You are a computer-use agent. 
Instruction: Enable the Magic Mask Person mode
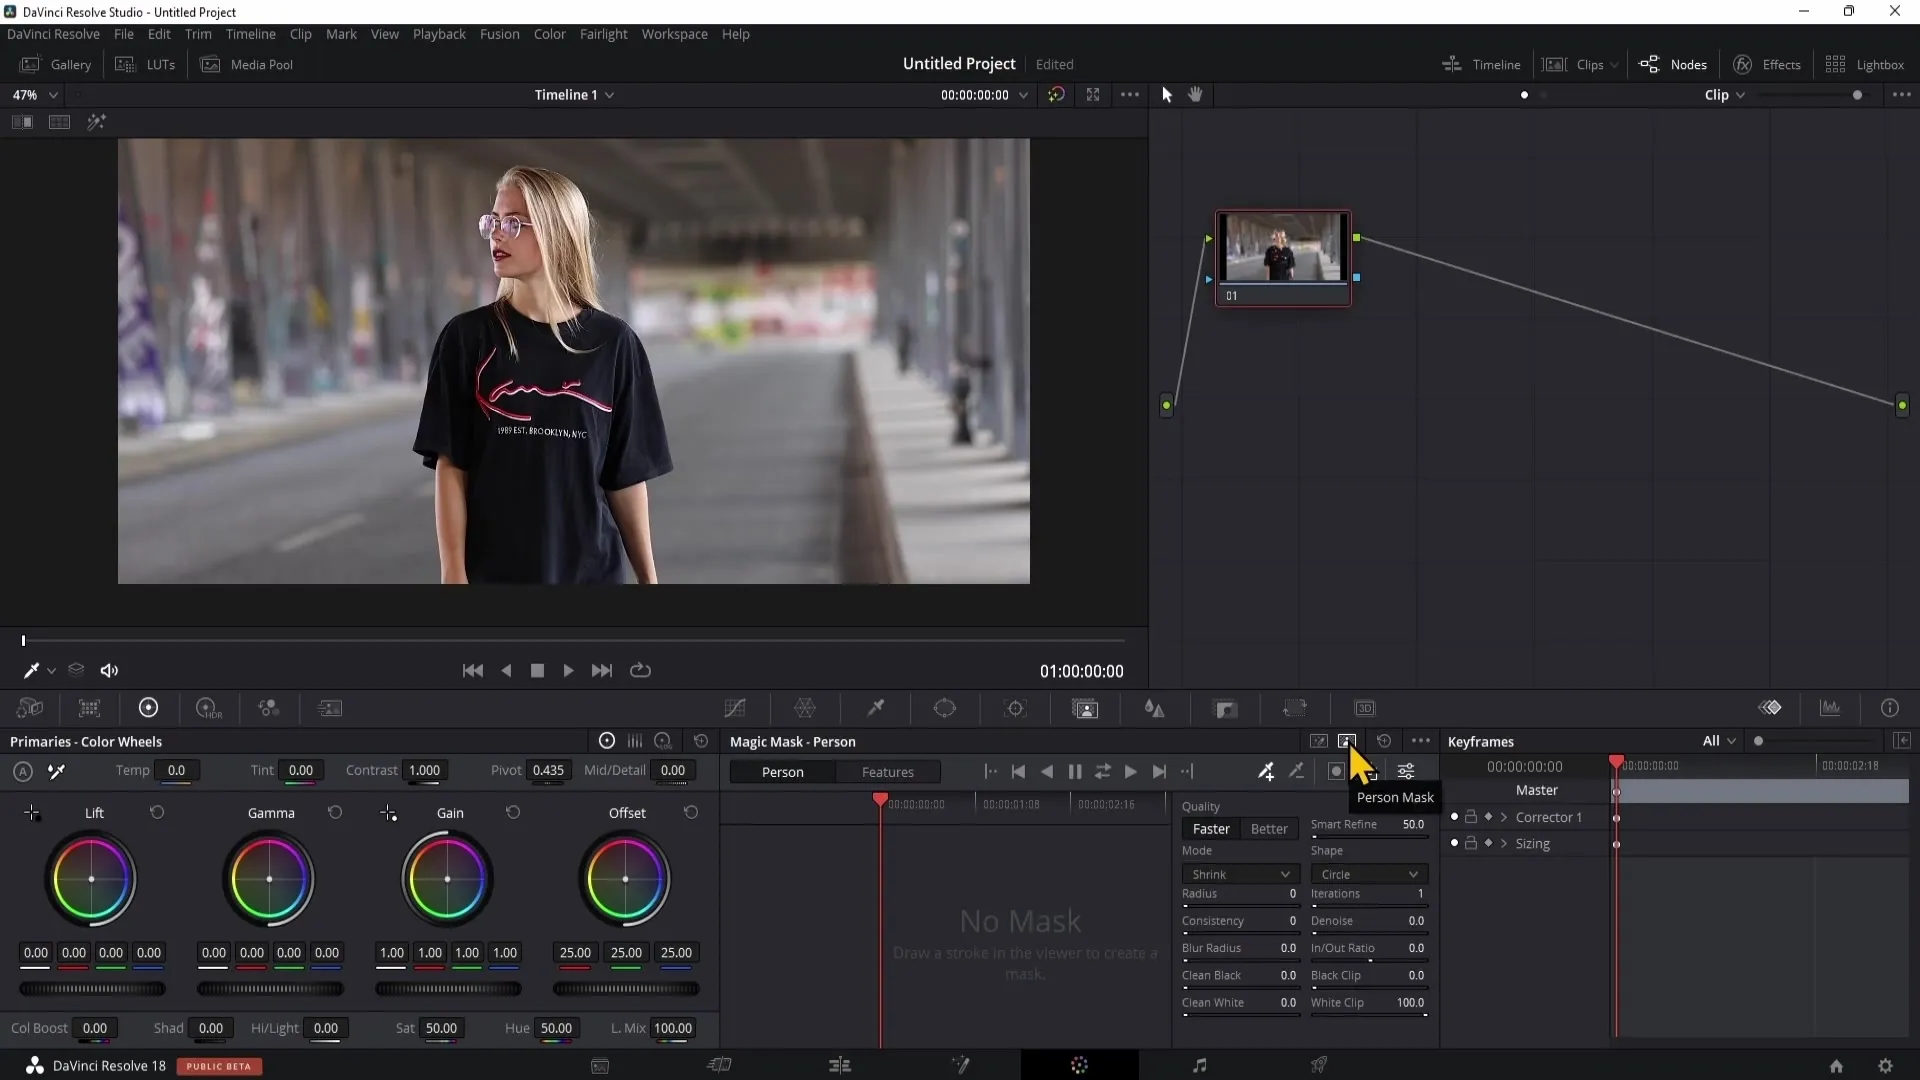tap(783, 771)
